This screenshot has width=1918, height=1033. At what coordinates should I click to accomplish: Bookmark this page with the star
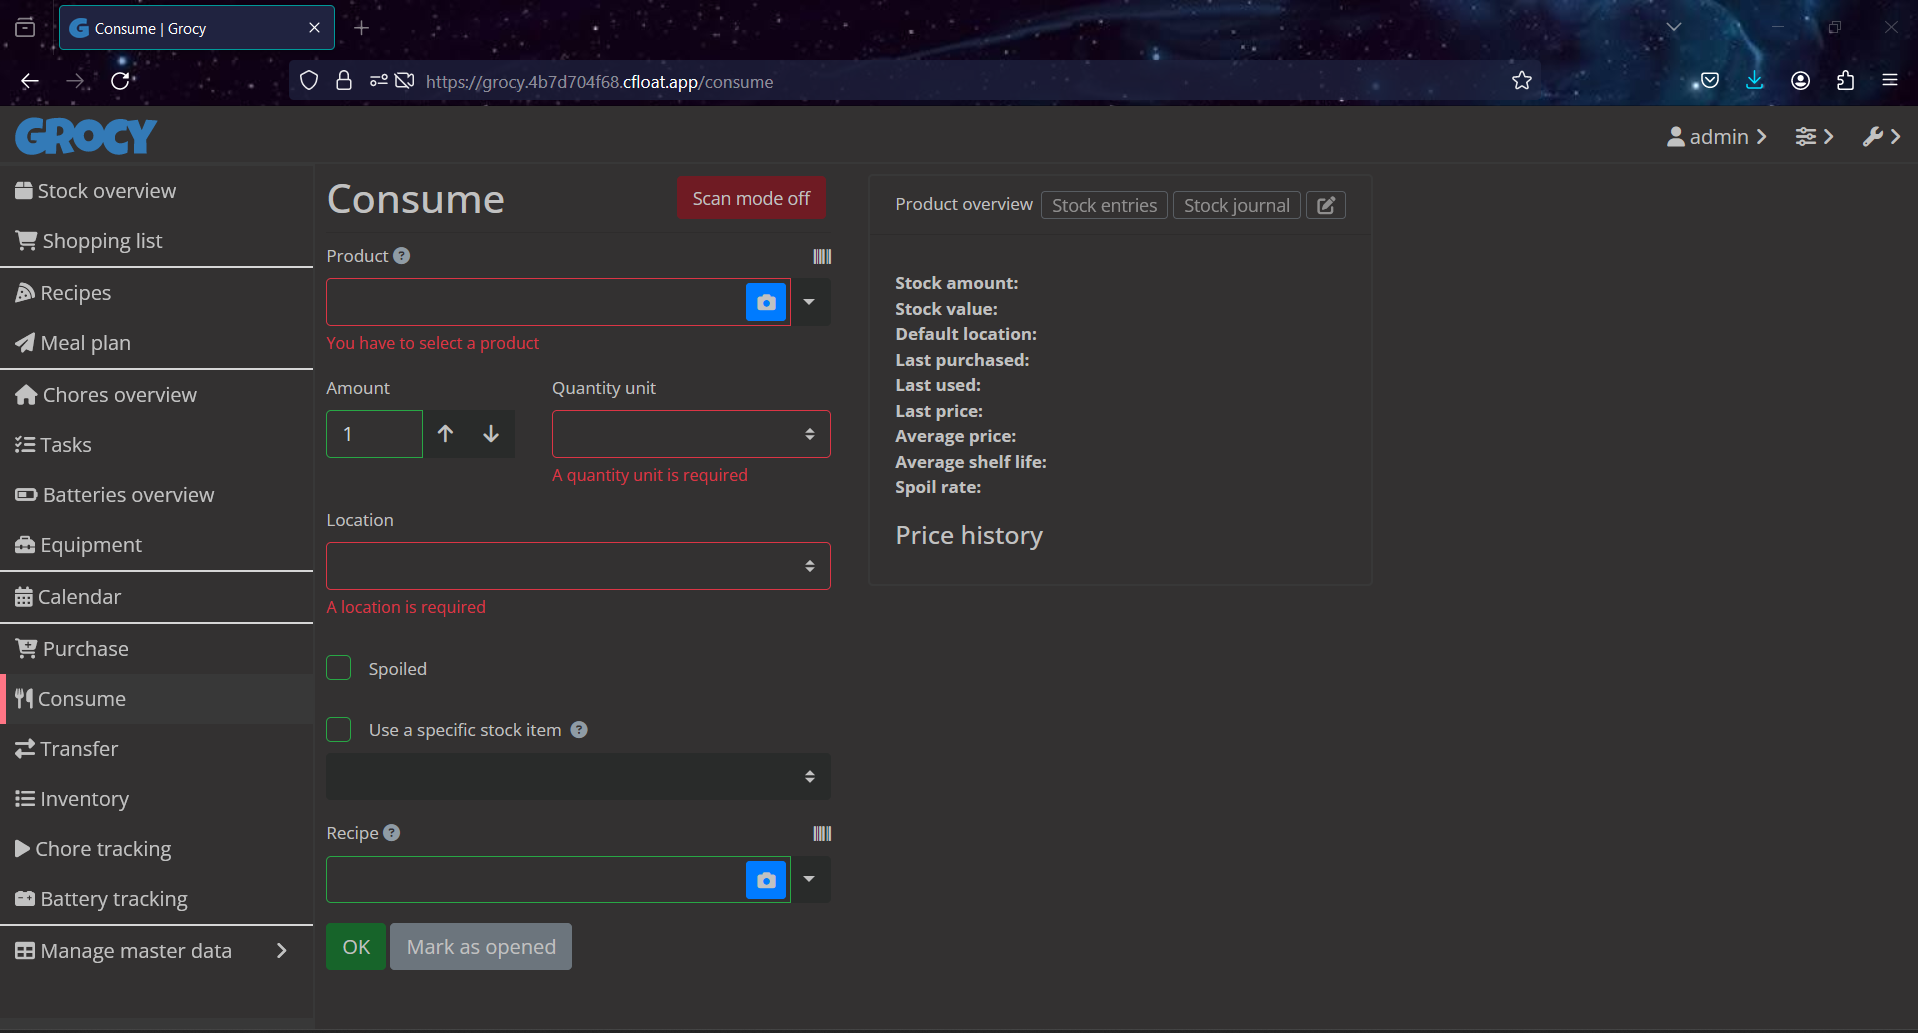click(1522, 81)
